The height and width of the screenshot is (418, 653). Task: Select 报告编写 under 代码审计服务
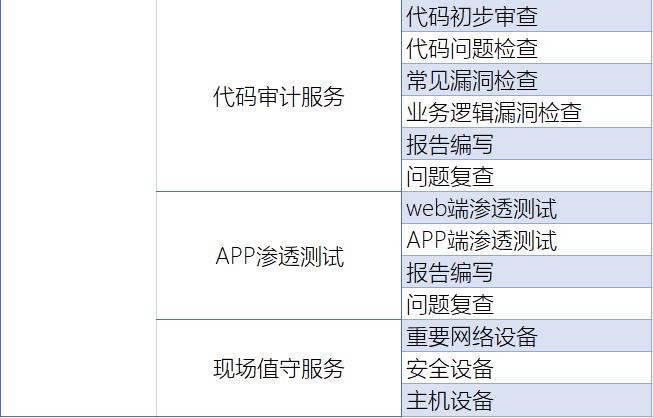click(527, 144)
